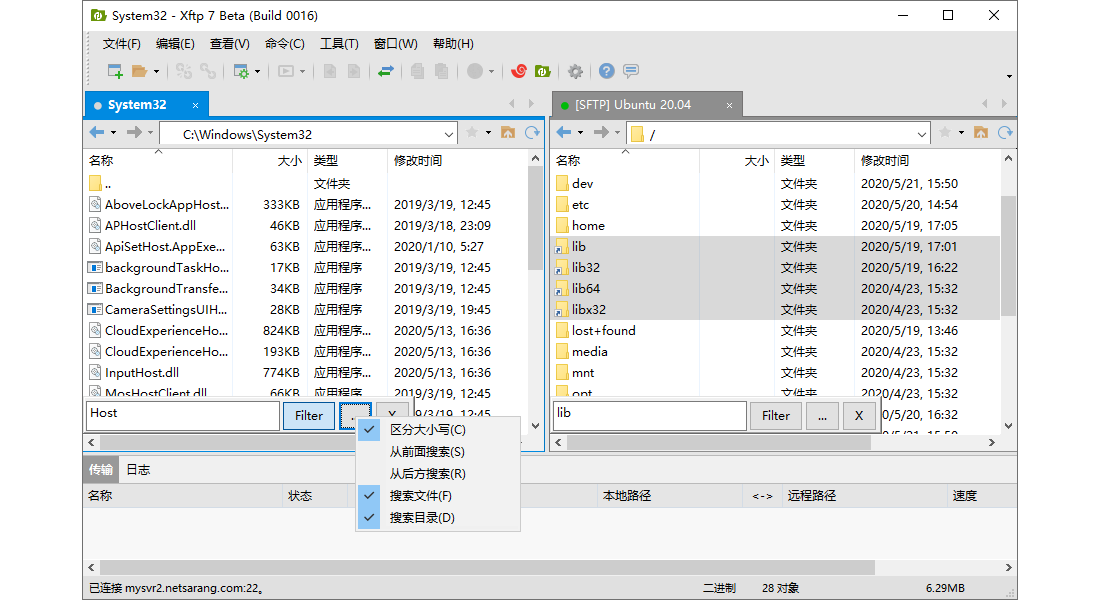
Task: Click the Filter button in remote pane
Action: (776, 415)
